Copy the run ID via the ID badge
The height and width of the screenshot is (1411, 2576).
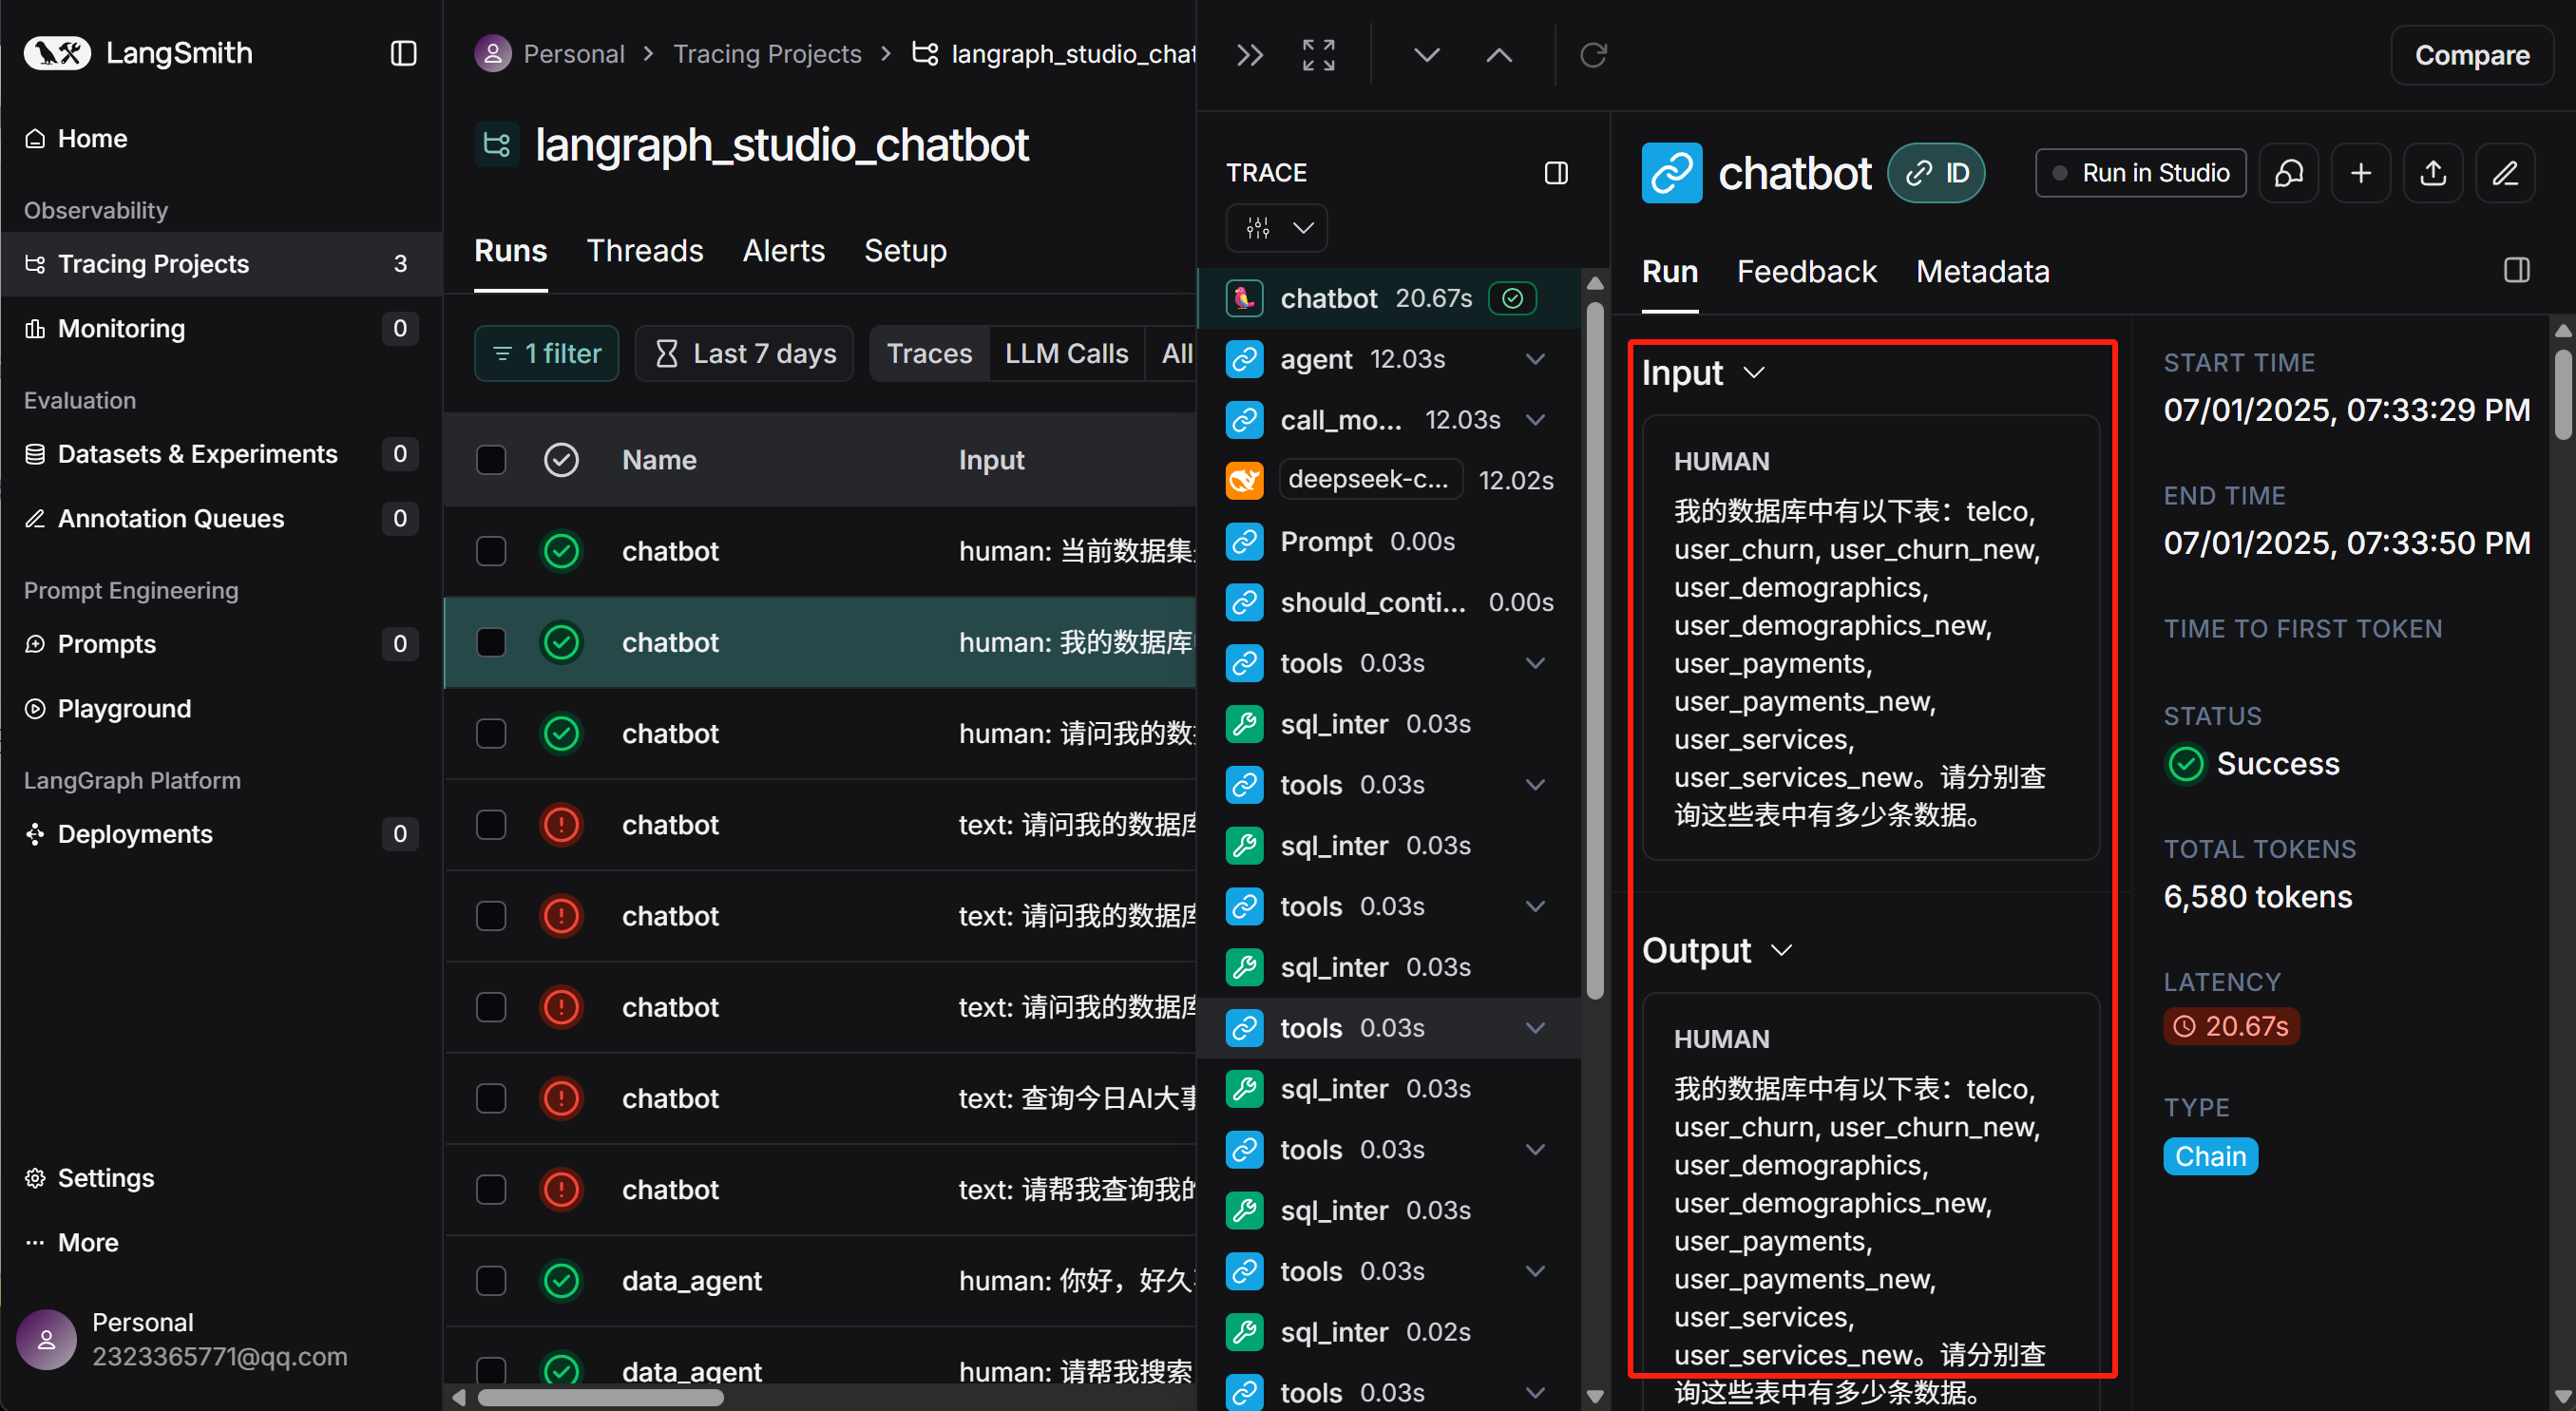pos(1936,173)
